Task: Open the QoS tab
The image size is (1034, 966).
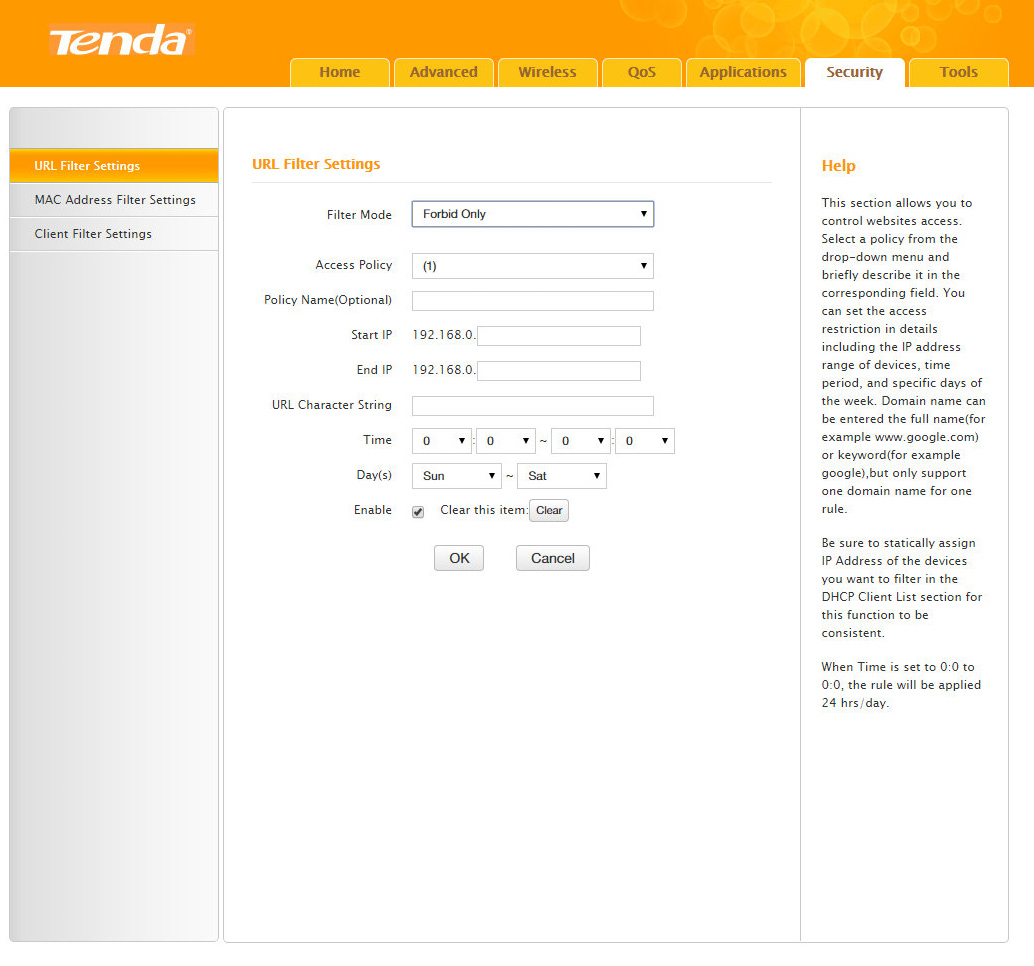Action: (642, 73)
